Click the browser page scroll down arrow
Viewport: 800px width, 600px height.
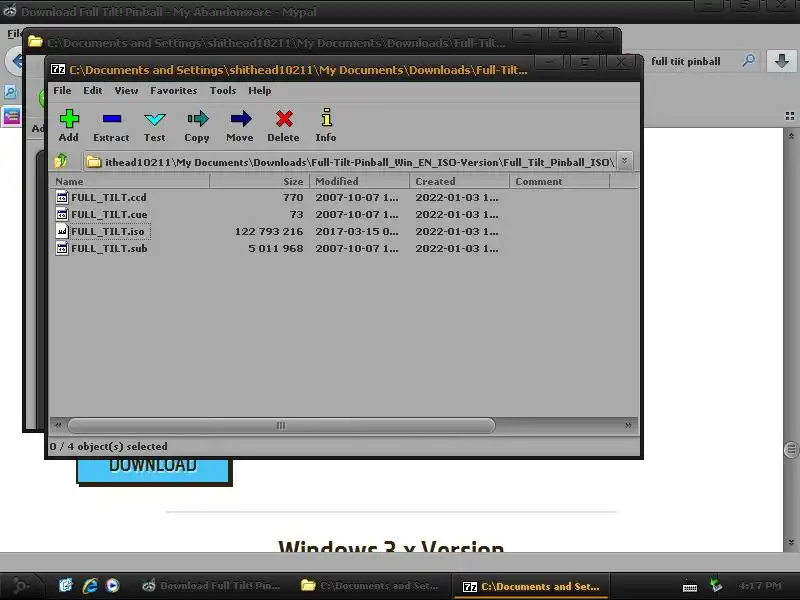pos(791,542)
